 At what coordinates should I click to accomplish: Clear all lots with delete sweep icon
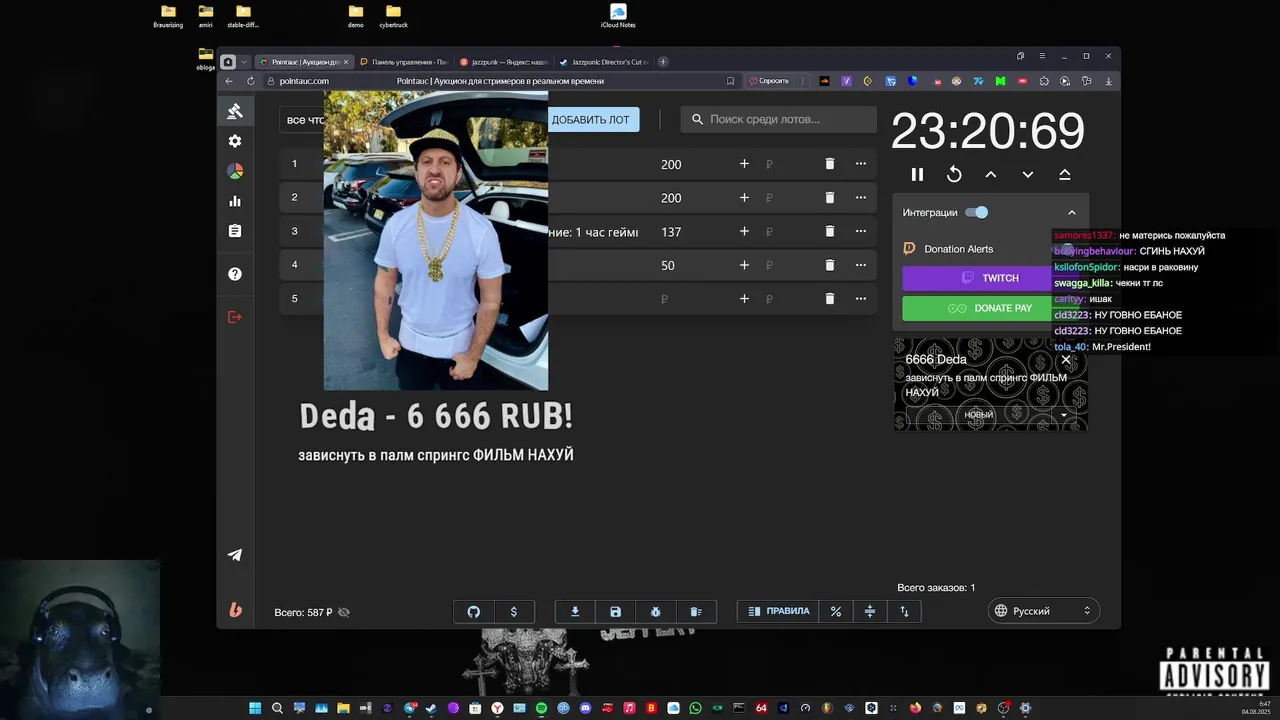(x=696, y=611)
